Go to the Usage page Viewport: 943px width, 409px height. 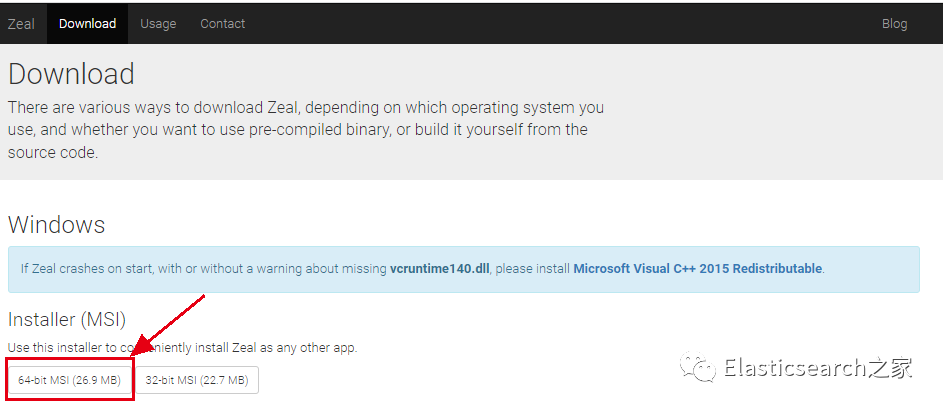[156, 24]
